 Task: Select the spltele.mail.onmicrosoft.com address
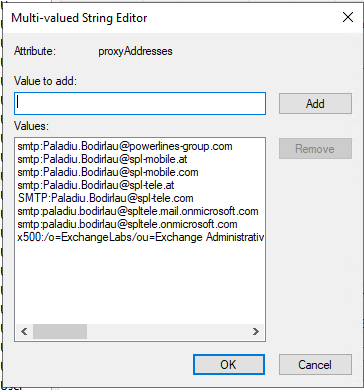tap(138, 211)
